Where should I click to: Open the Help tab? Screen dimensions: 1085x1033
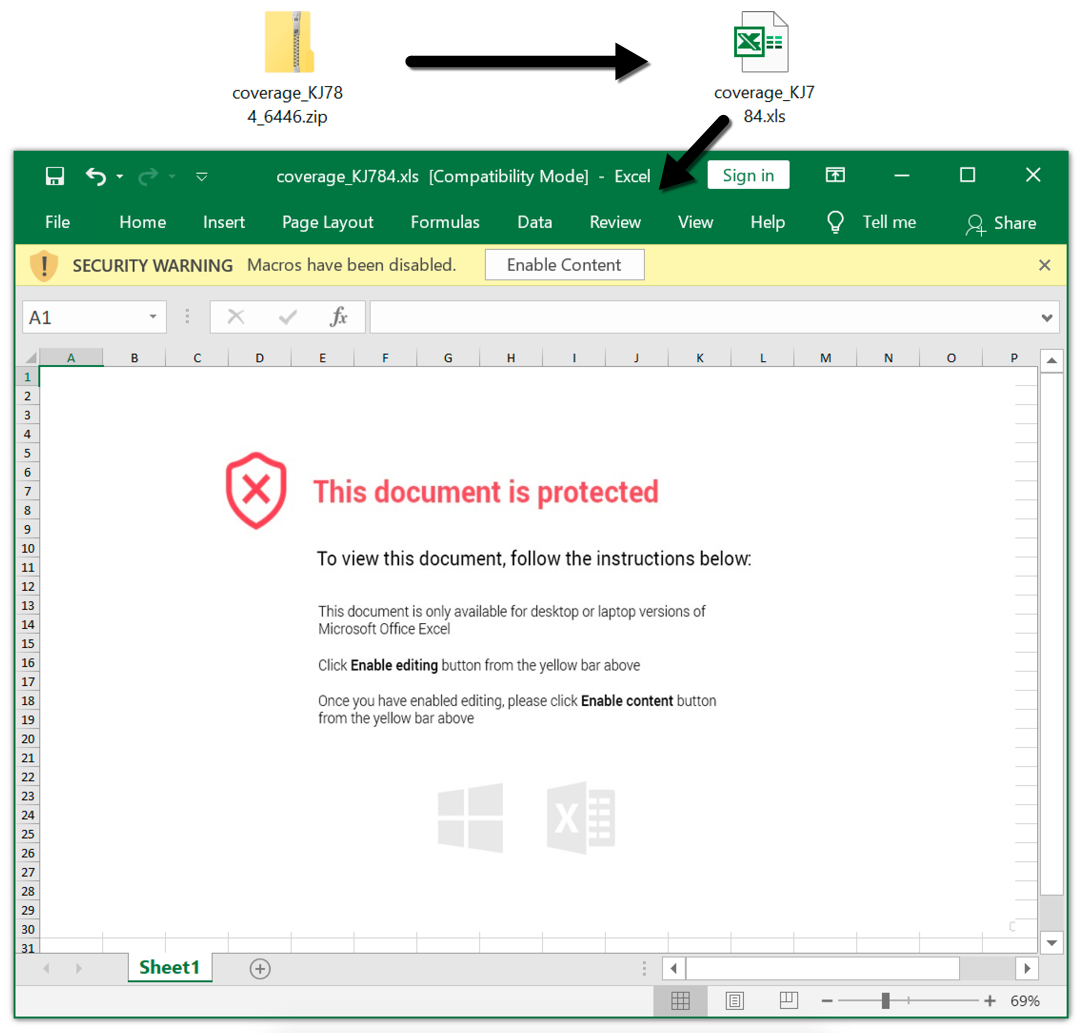click(767, 222)
